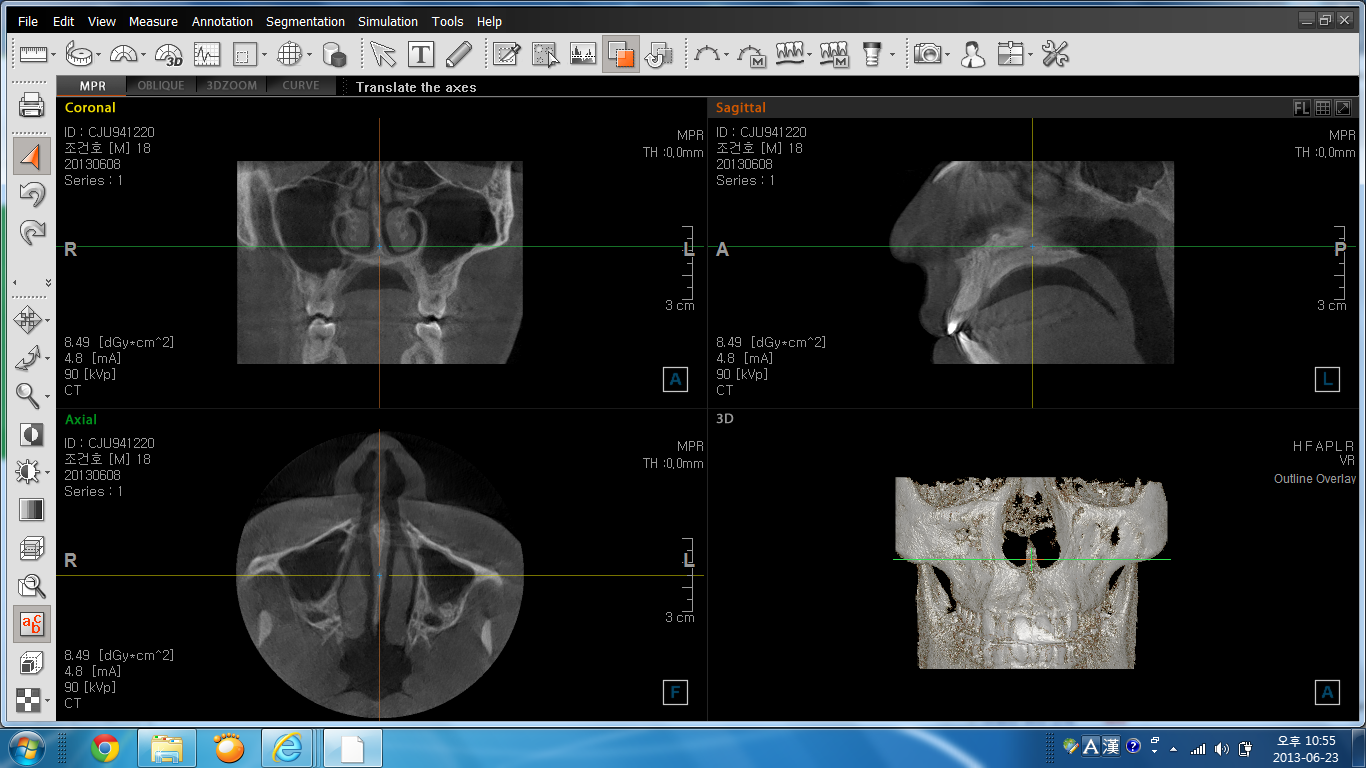
Task: Select the angle protractor tool
Action: [x=123, y=54]
